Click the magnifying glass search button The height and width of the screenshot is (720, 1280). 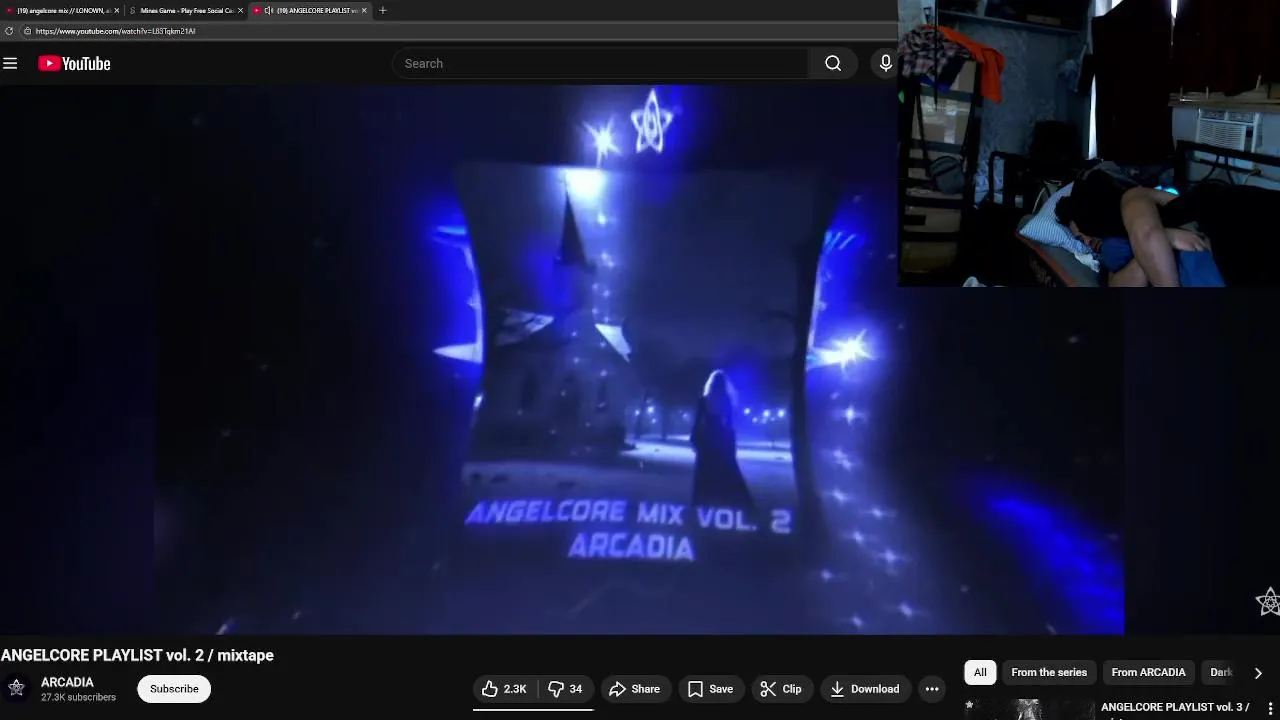(x=833, y=63)
